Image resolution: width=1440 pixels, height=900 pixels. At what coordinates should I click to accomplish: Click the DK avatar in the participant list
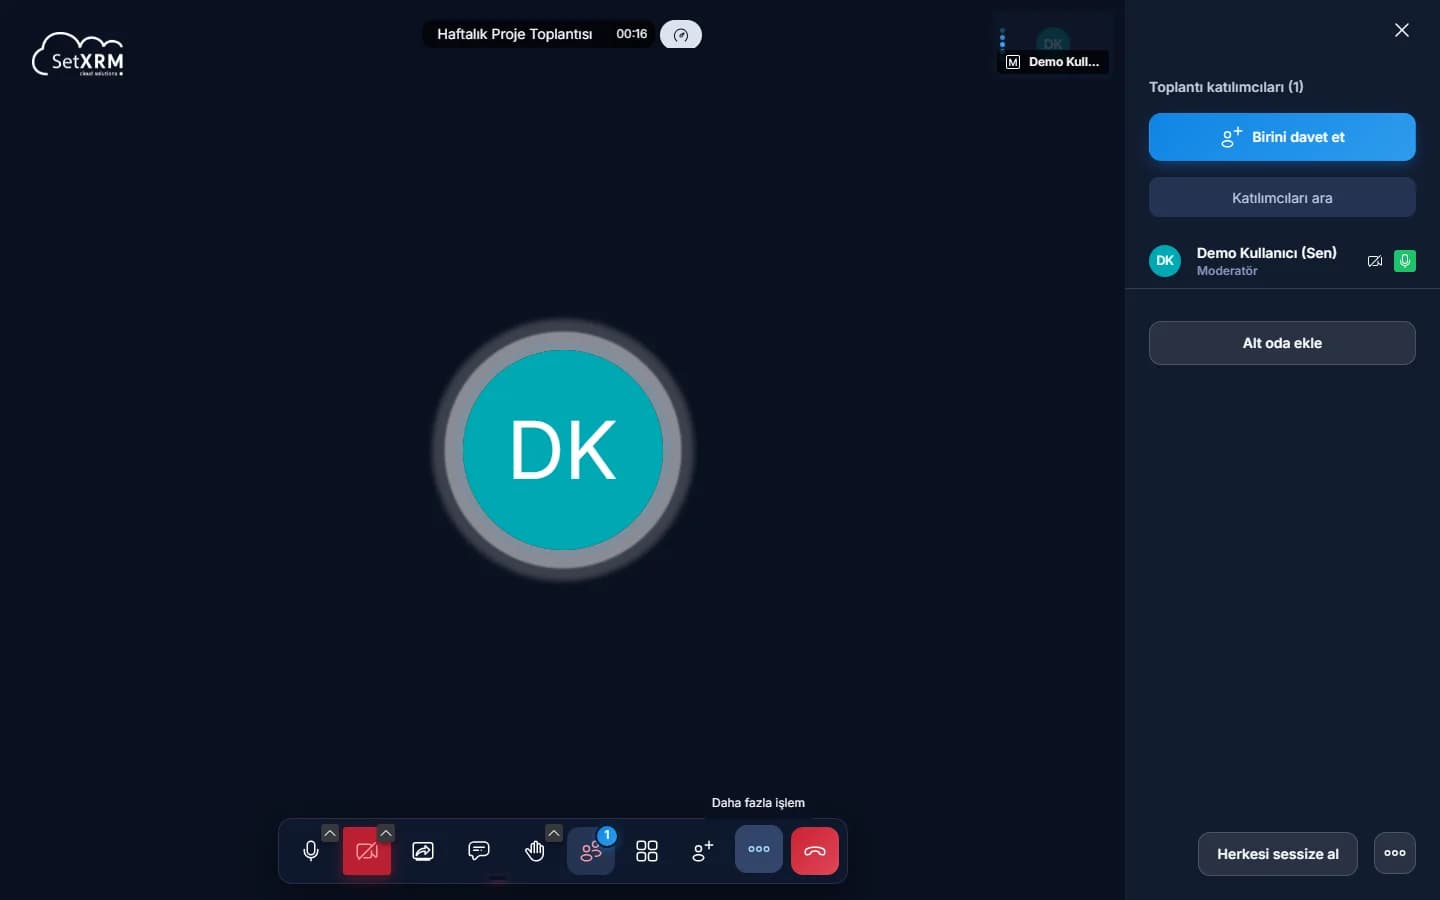(x=1165, y=261)
